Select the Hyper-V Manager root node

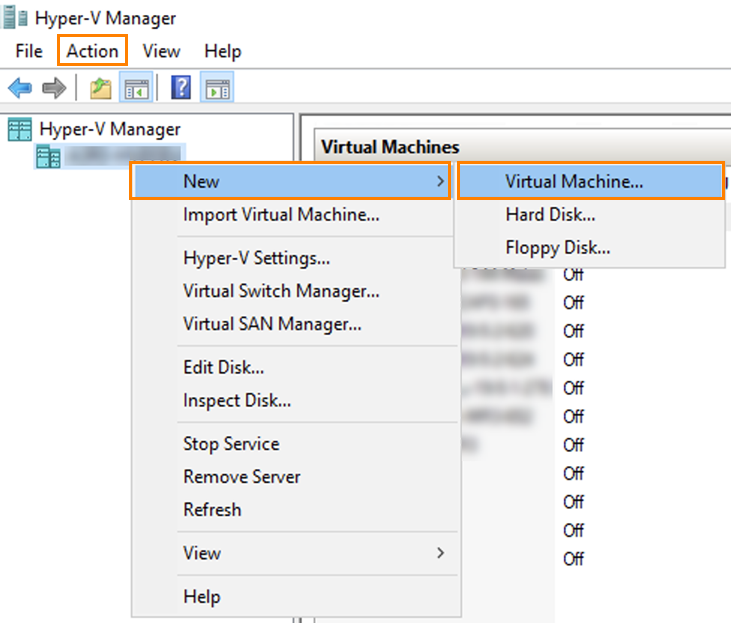[110, 129]
